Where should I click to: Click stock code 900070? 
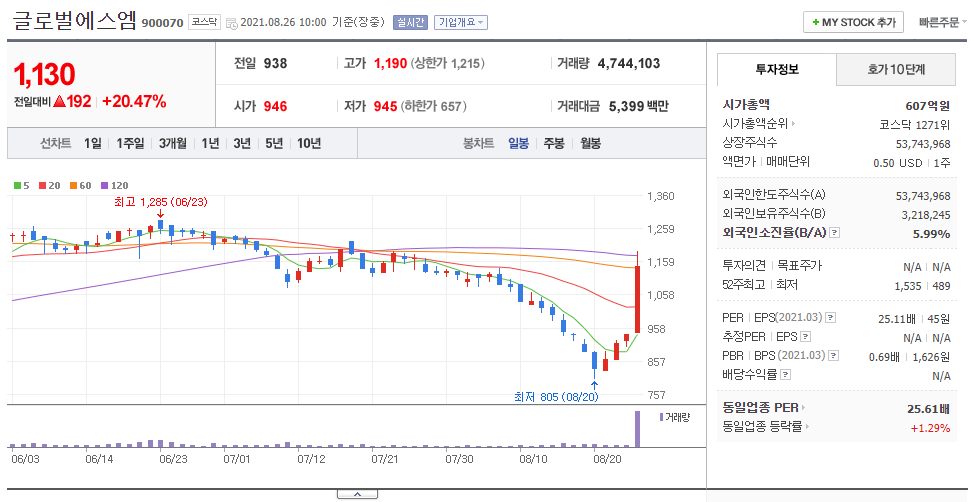162,23
